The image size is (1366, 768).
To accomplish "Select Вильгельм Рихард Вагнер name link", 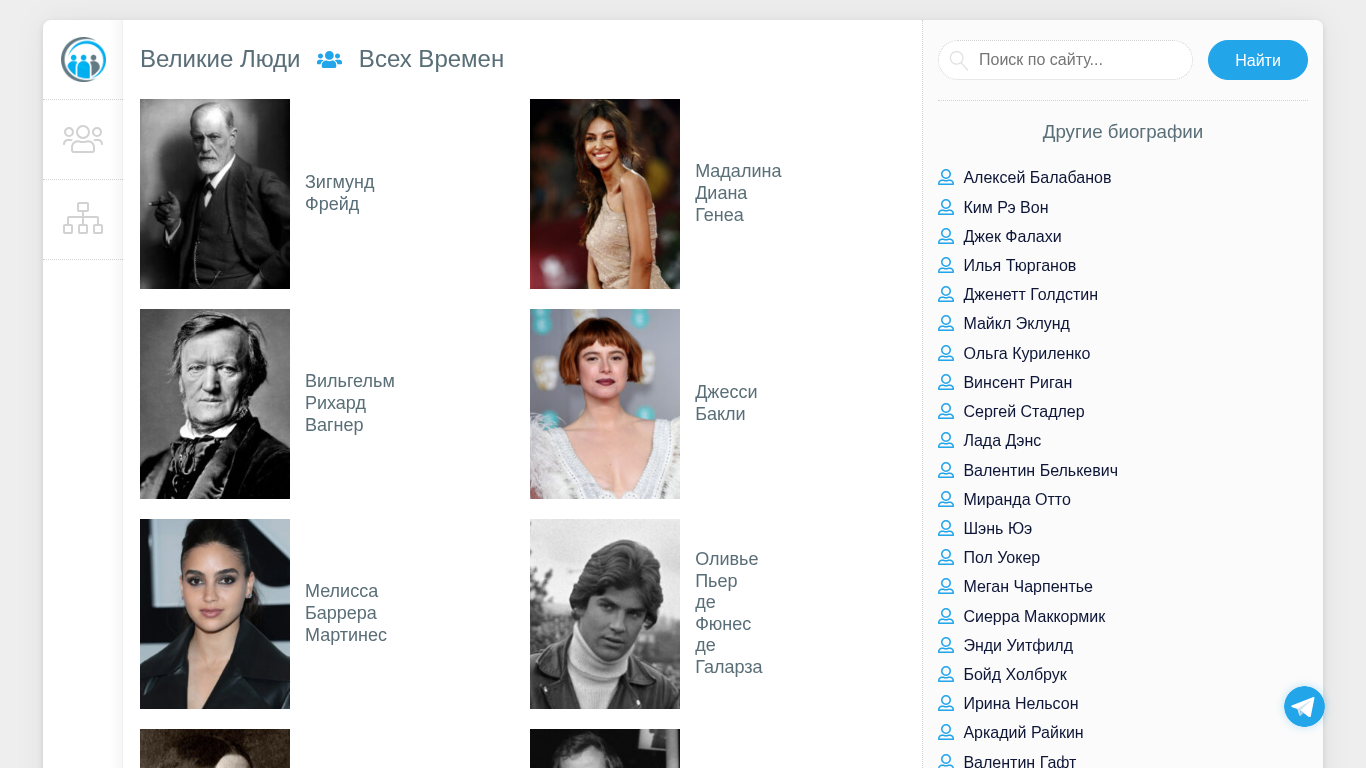I will (x=349, y=403).
